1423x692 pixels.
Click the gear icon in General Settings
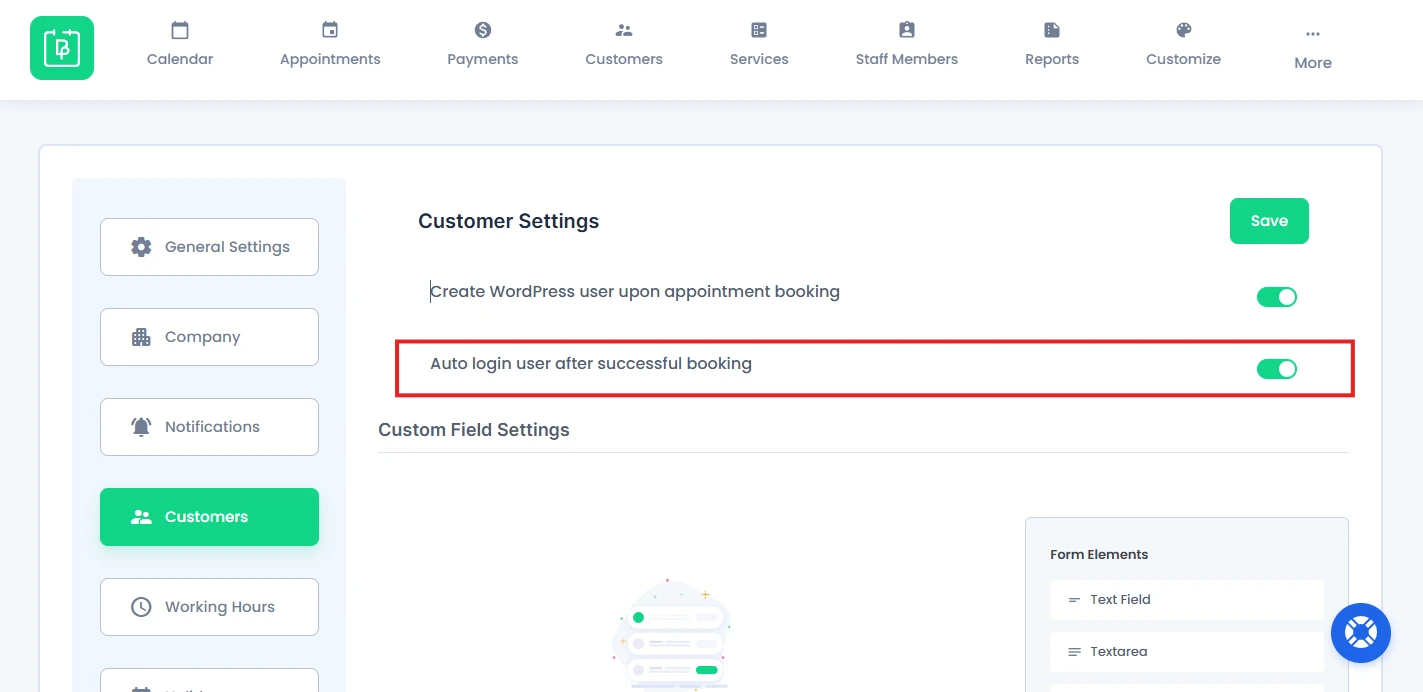tap(141, 247)
